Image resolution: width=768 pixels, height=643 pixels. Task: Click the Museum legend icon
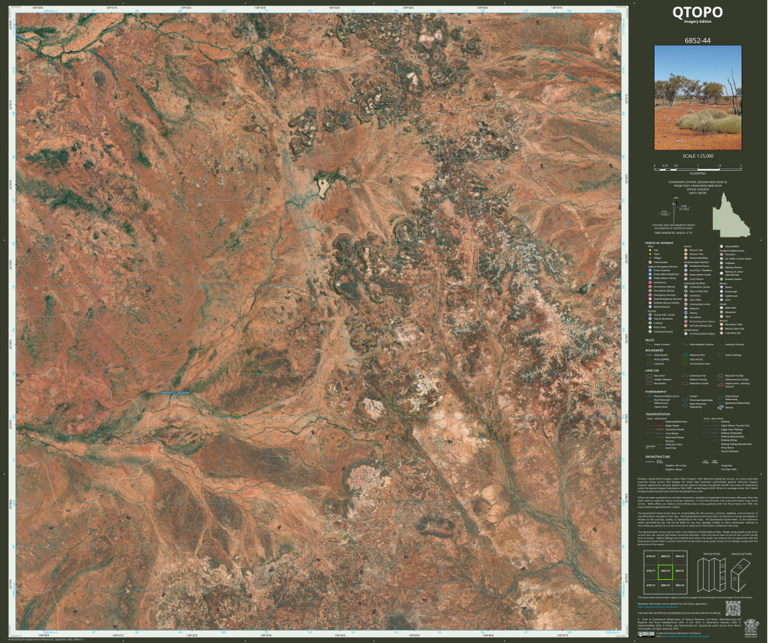(x=686, y=309)
